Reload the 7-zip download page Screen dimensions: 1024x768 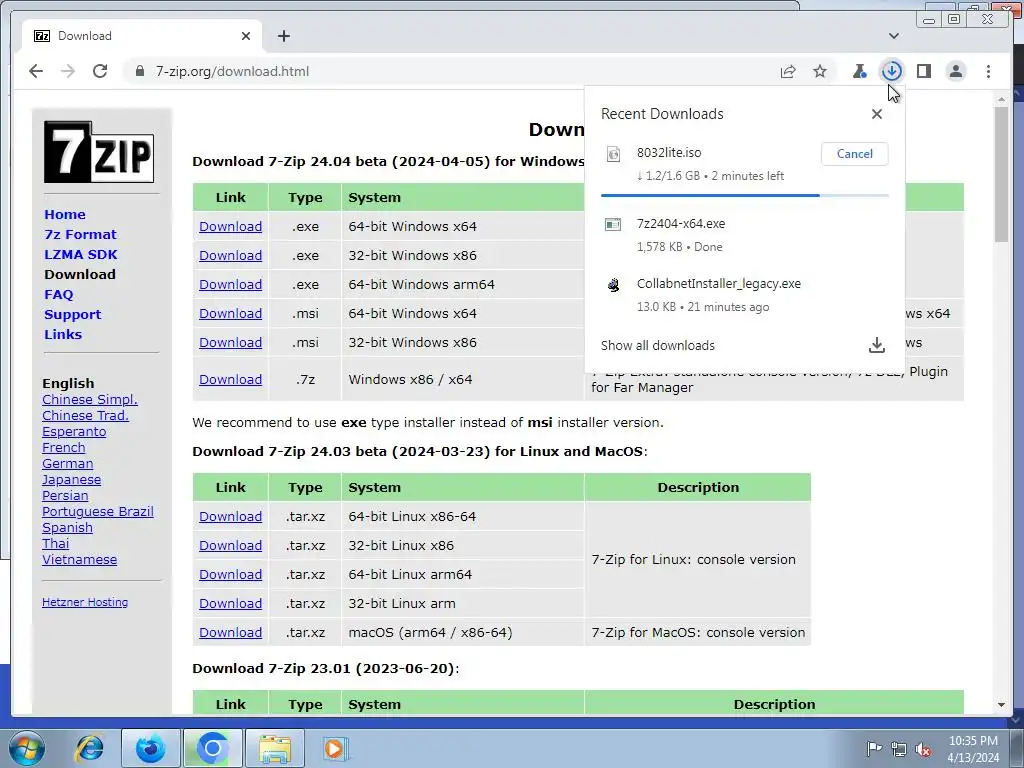click(100, 71)
